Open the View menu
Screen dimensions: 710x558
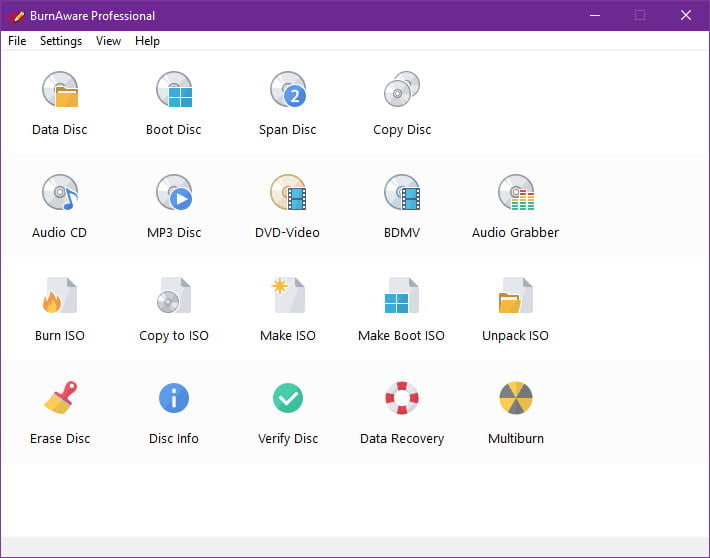click(109, 41)
